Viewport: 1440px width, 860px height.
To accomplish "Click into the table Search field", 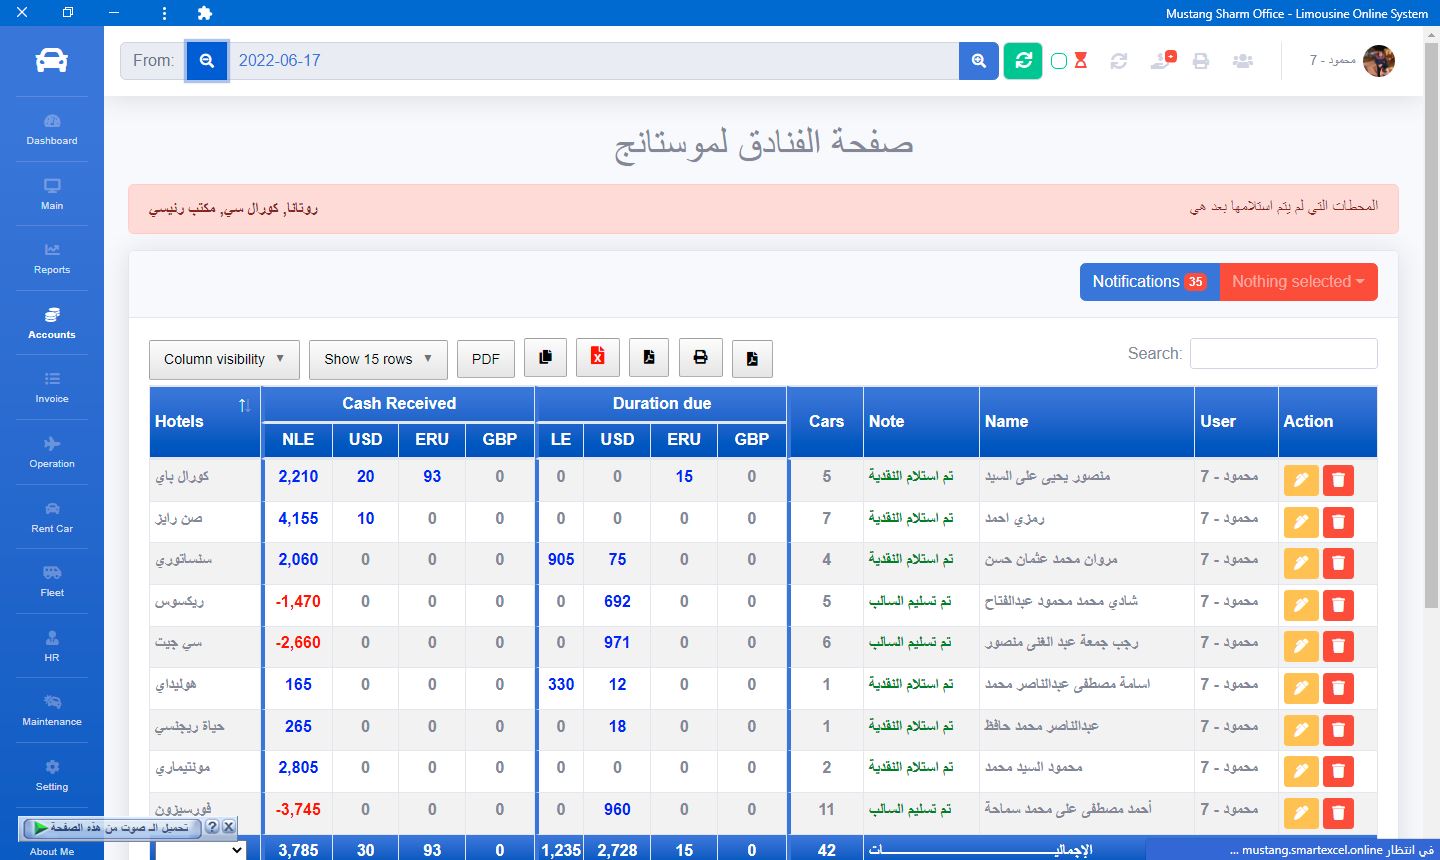I will click(x=1283, y=354).
